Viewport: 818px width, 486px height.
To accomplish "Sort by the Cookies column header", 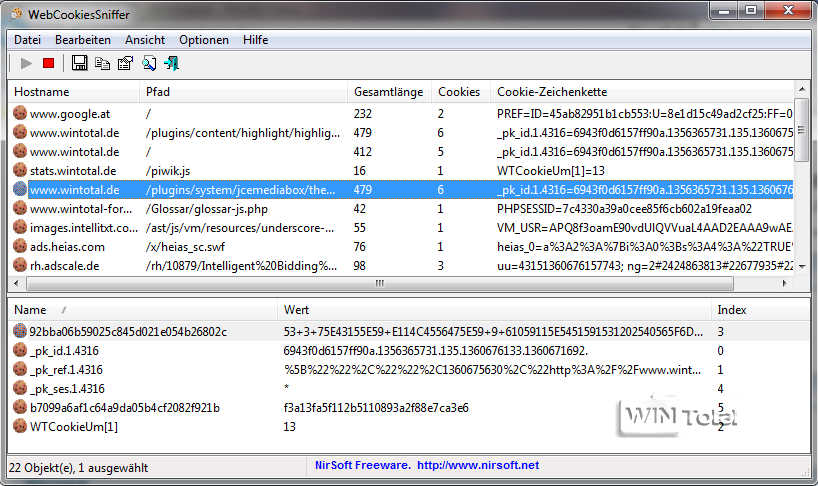I will (460, 92).
